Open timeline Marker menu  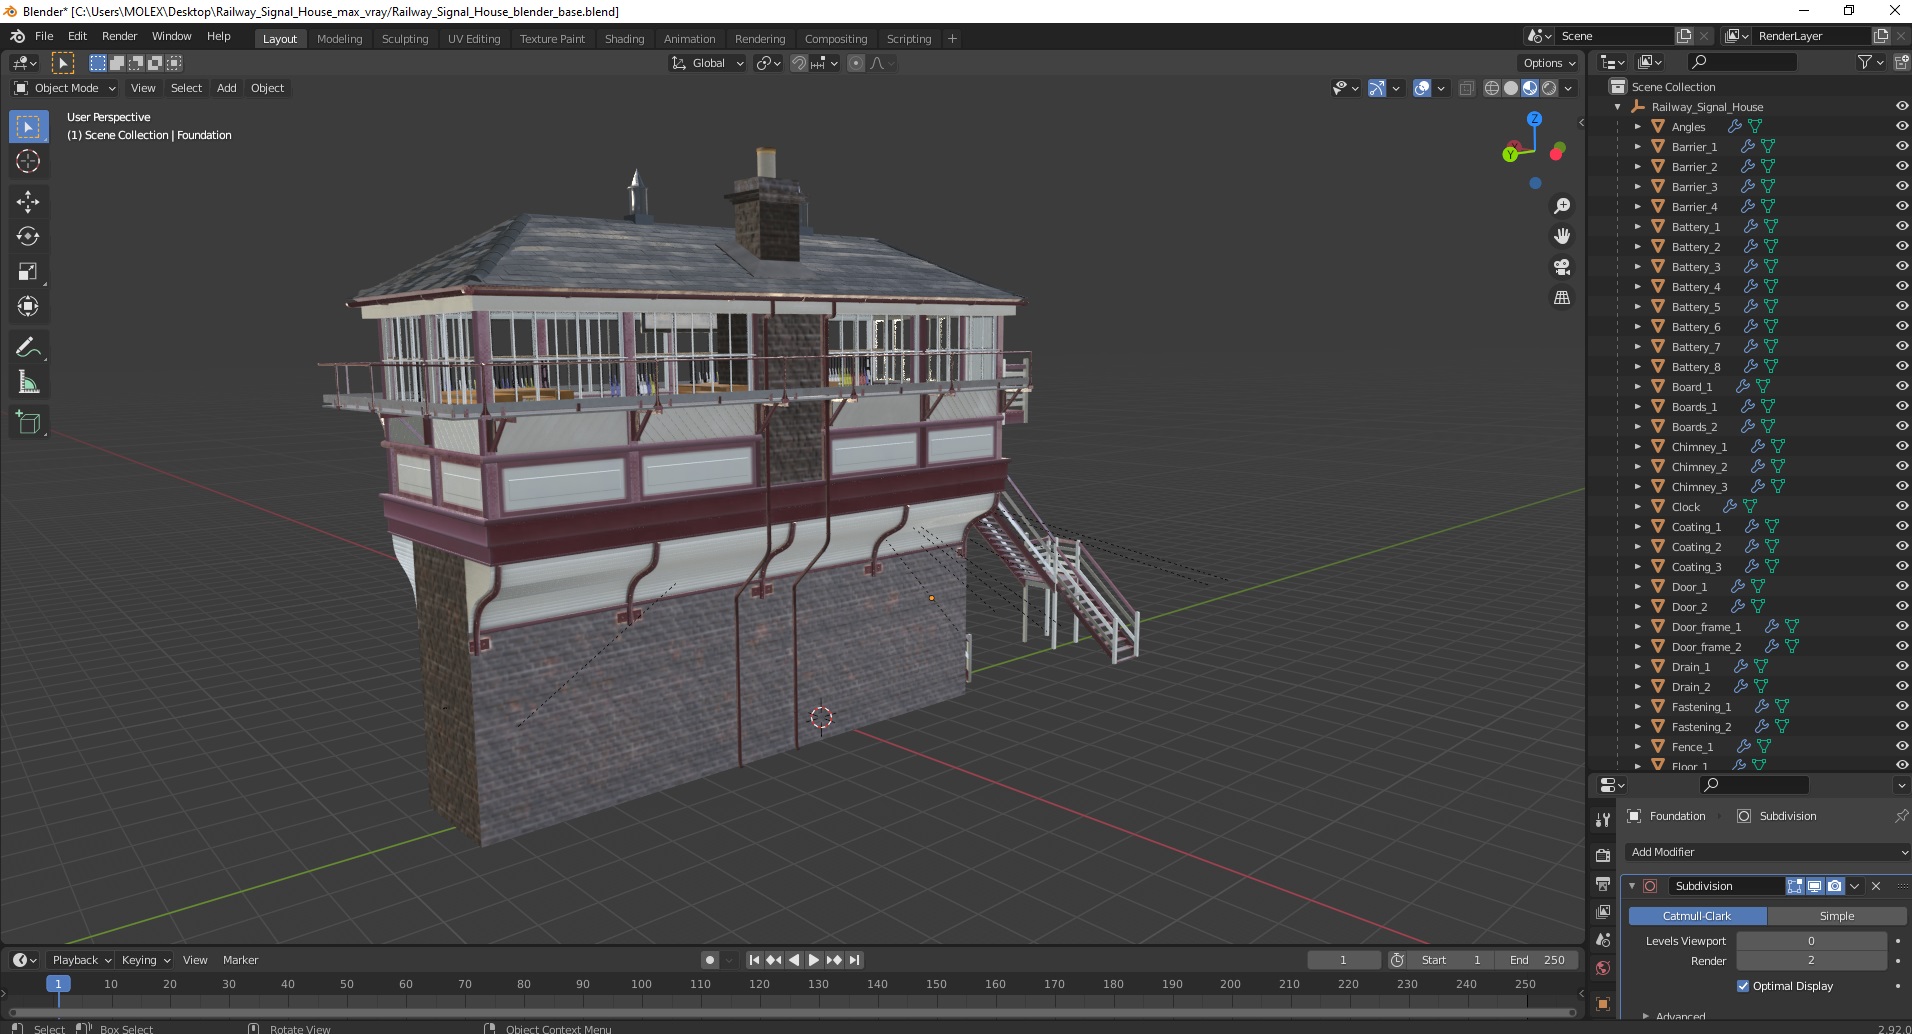[240, 960]
